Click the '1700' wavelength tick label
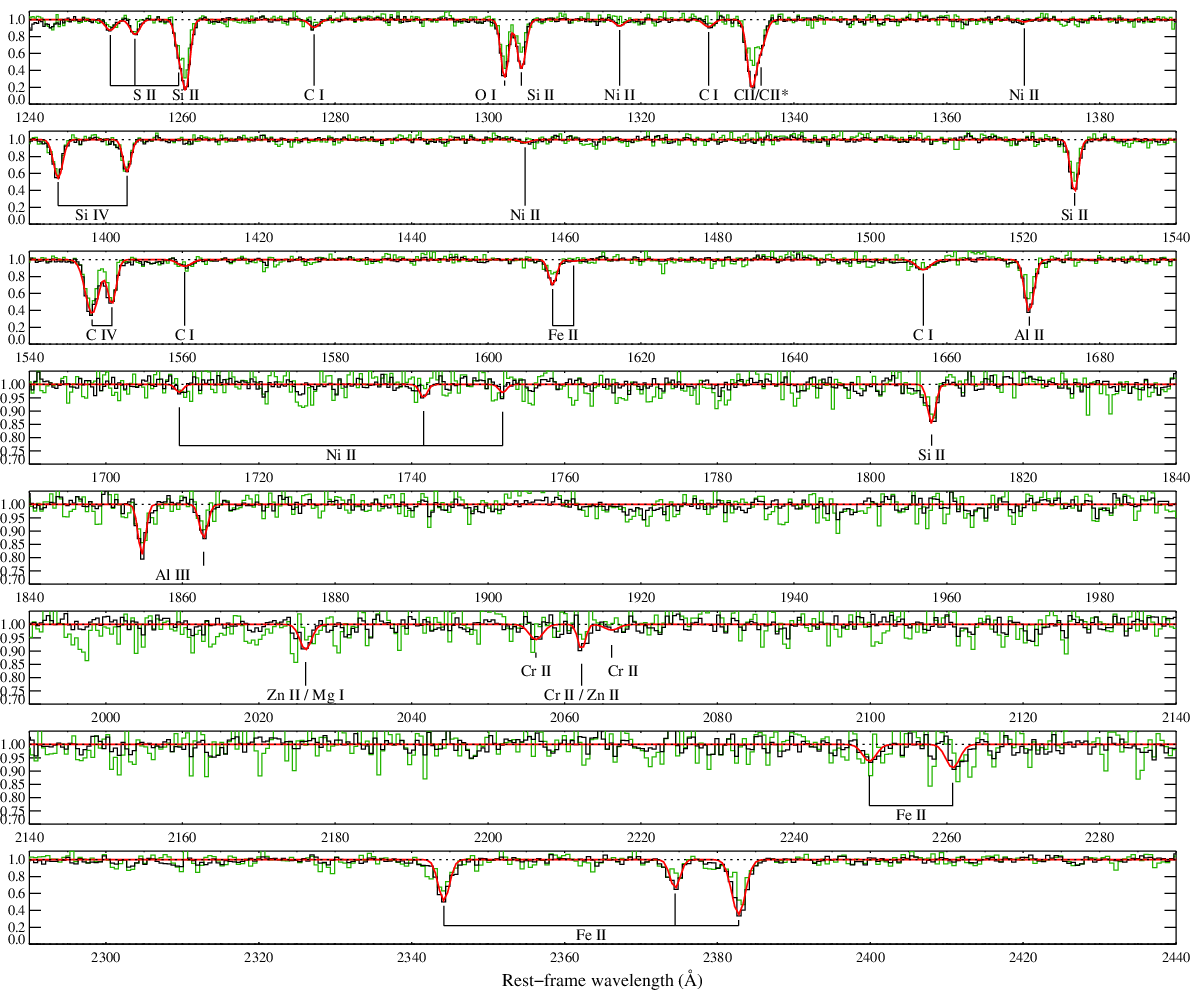Screen dimensions: 1190x990 [105, 478]
